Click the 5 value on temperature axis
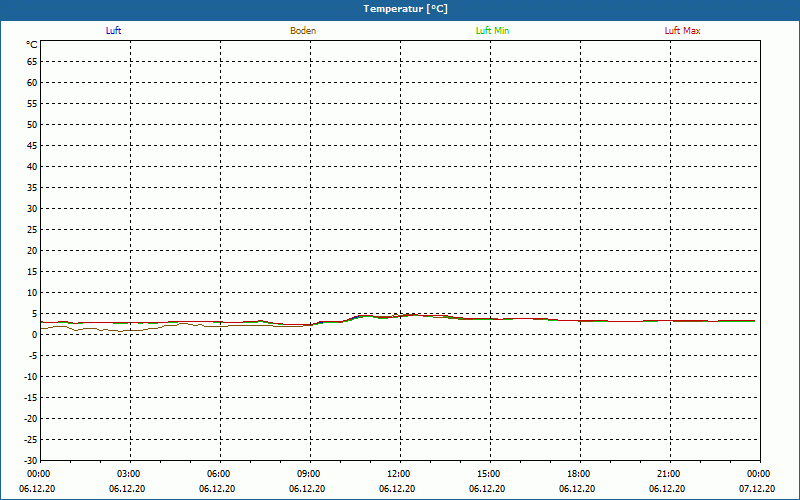The image size is (800, 500). pos(35,314)
